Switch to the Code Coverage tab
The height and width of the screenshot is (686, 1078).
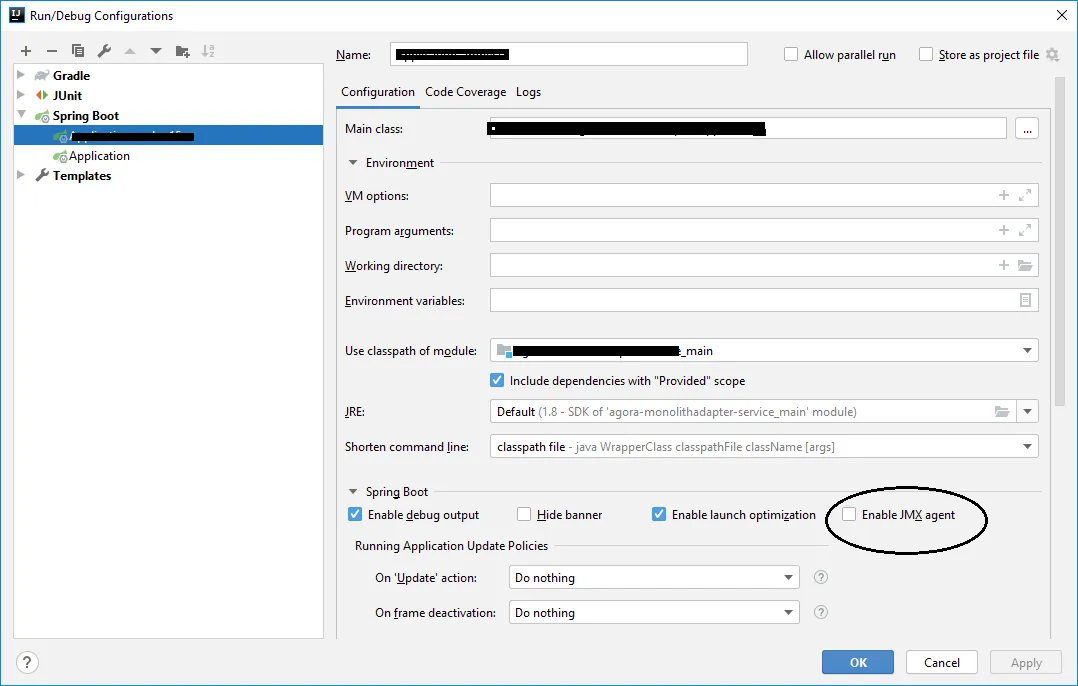(465, 91)
